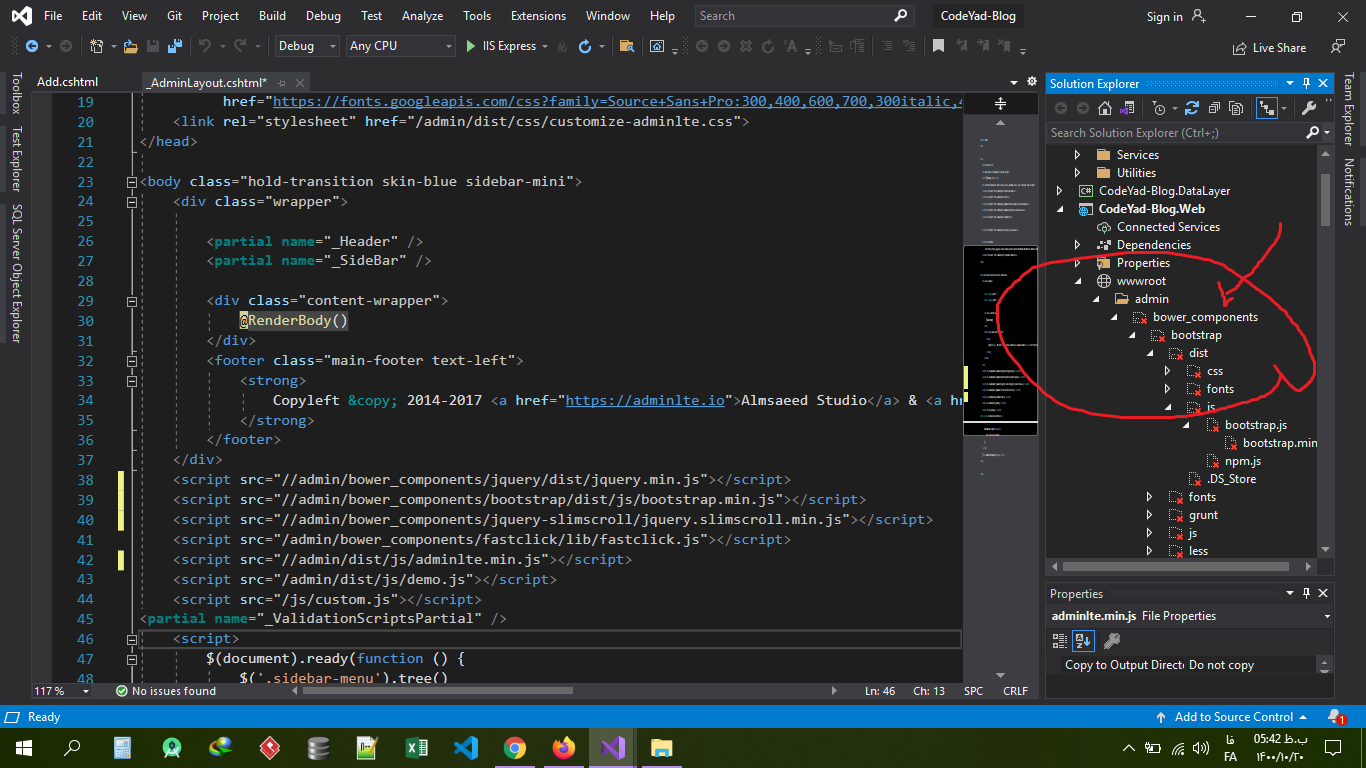Open the Any CPU platform dropdown
This screenshot has height=768, width=1366.
400,46
